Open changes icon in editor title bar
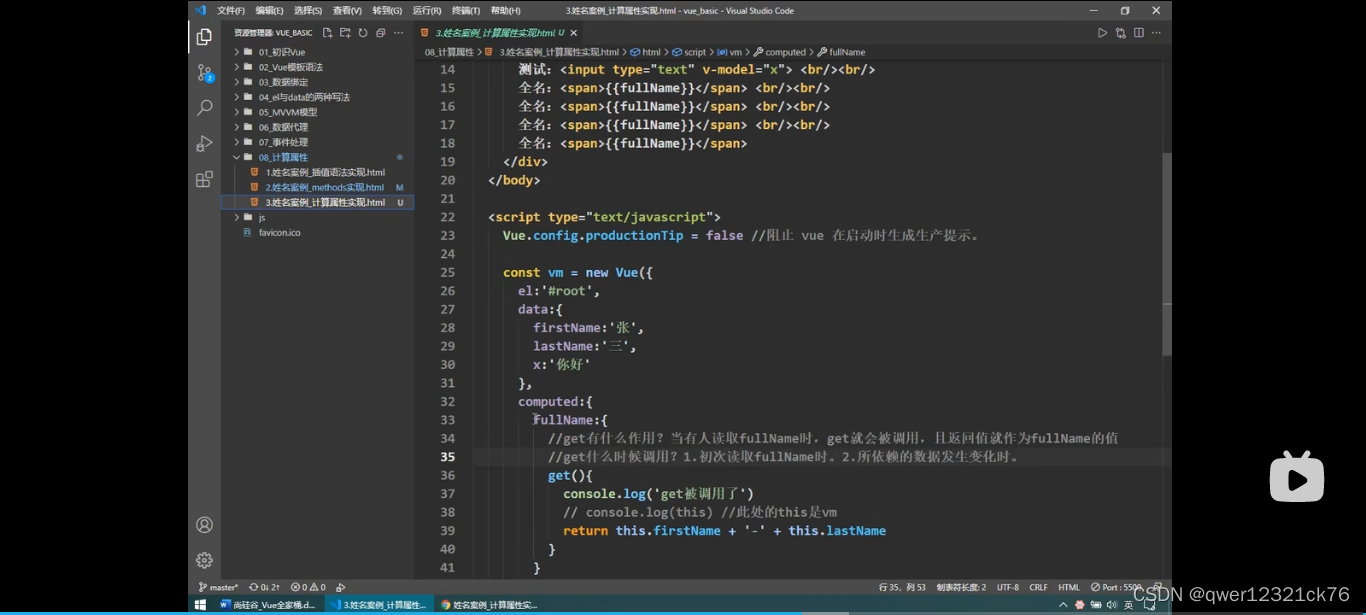The width and height of the screenshot is (1366, 615). click(x=1120, y=33)
